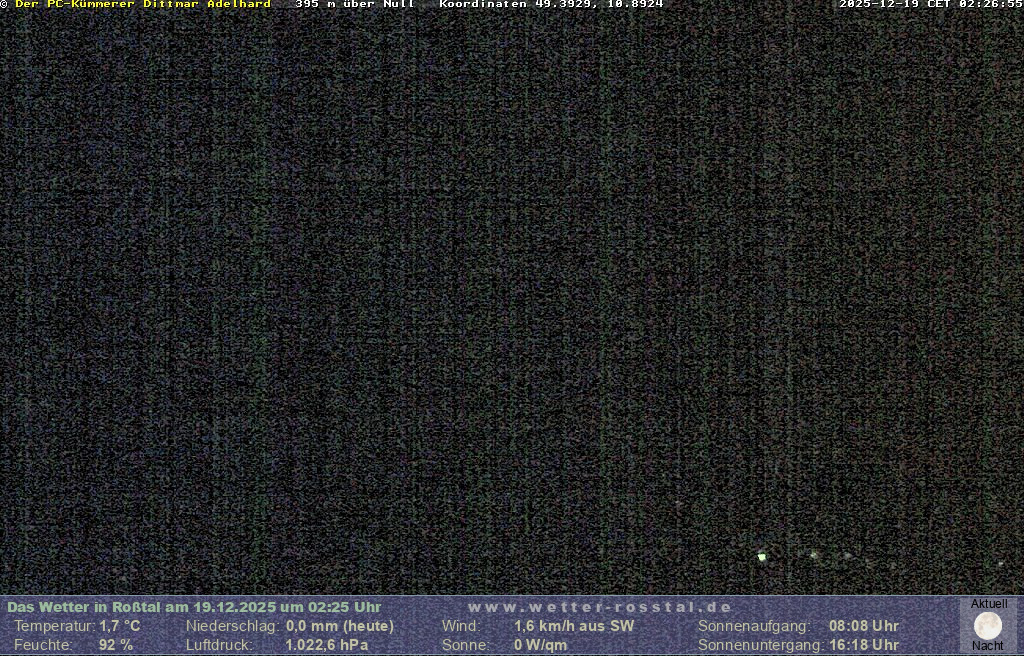
Task: Click the wind reading 1,6 km/h aus SW
Action: point(574,626)
